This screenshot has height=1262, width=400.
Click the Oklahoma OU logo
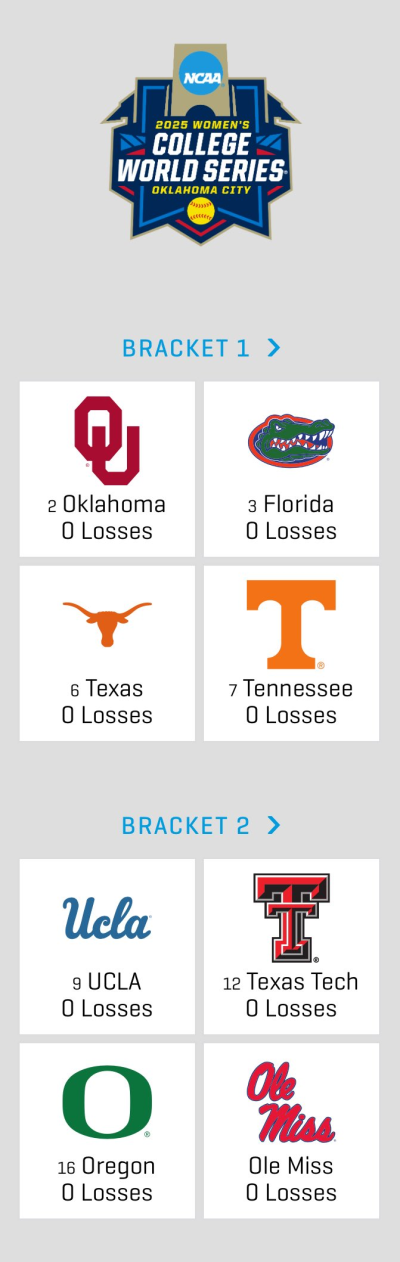coord(107,440)
